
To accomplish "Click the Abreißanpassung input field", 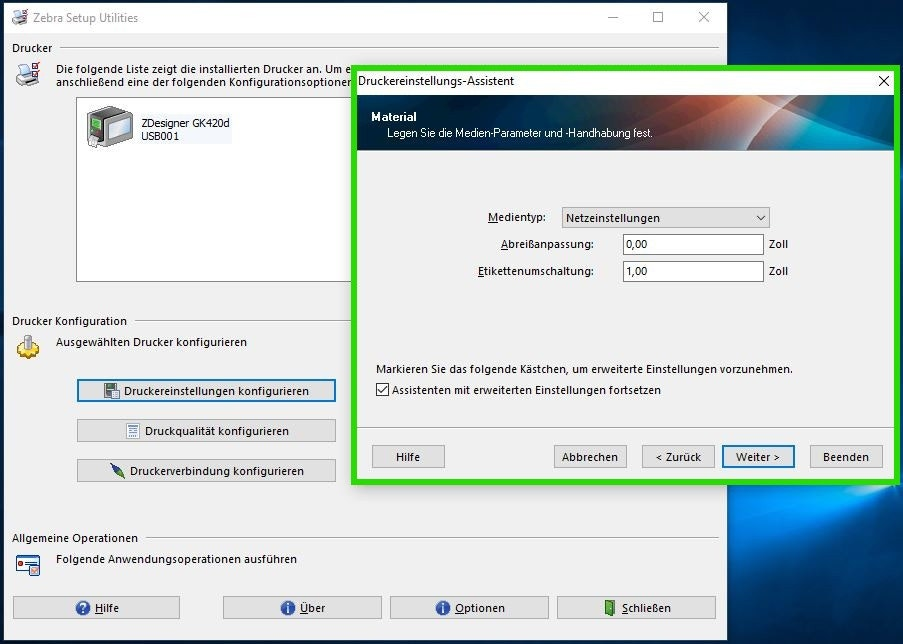I will point(693,244).
